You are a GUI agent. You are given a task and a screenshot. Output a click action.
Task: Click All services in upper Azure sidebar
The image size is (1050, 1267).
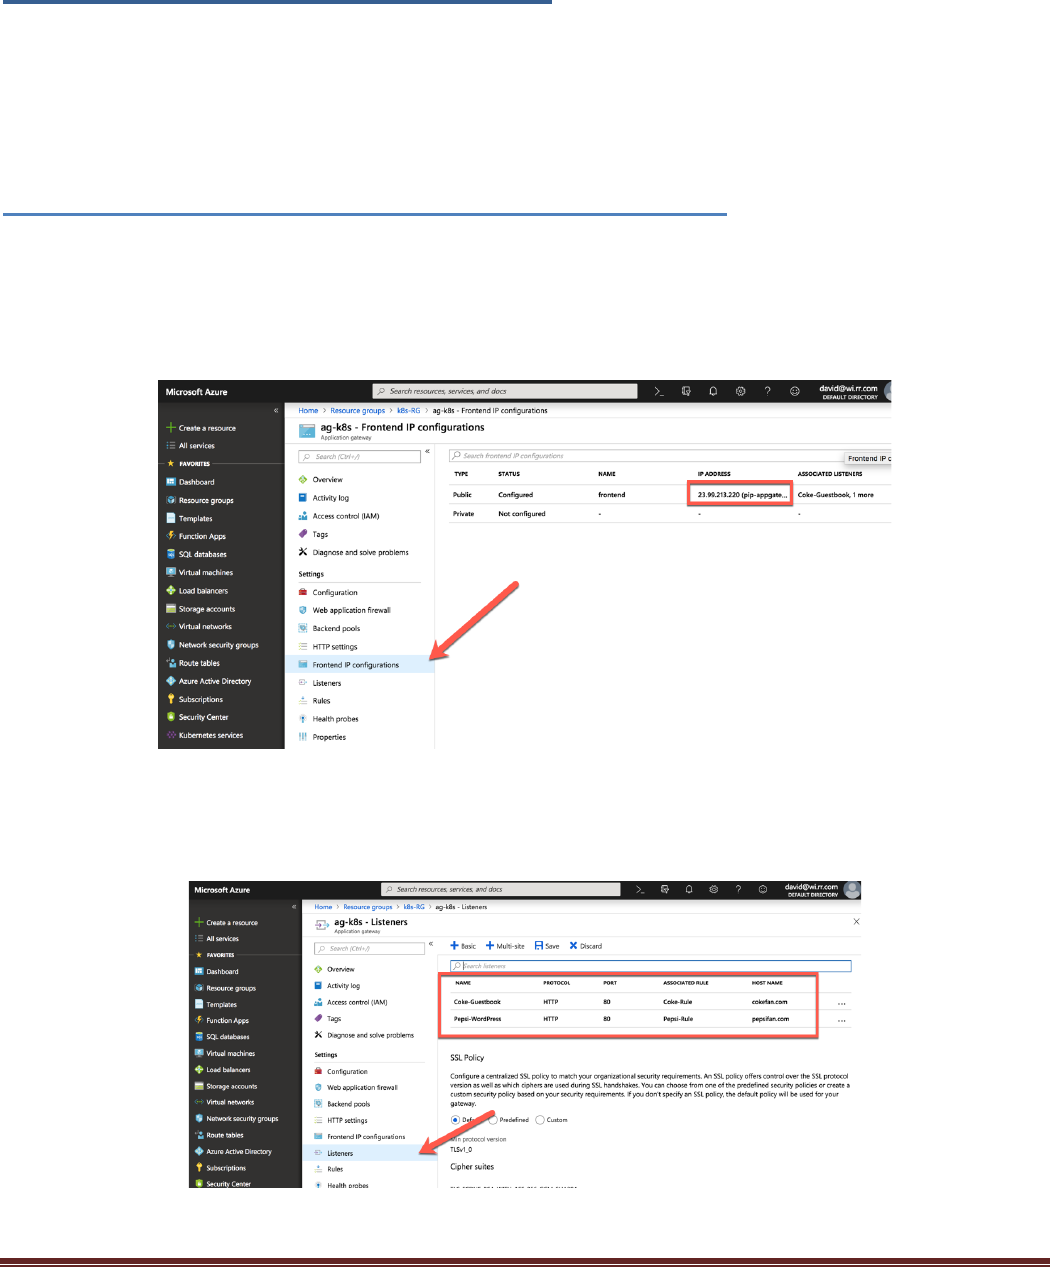click(196, 446)
